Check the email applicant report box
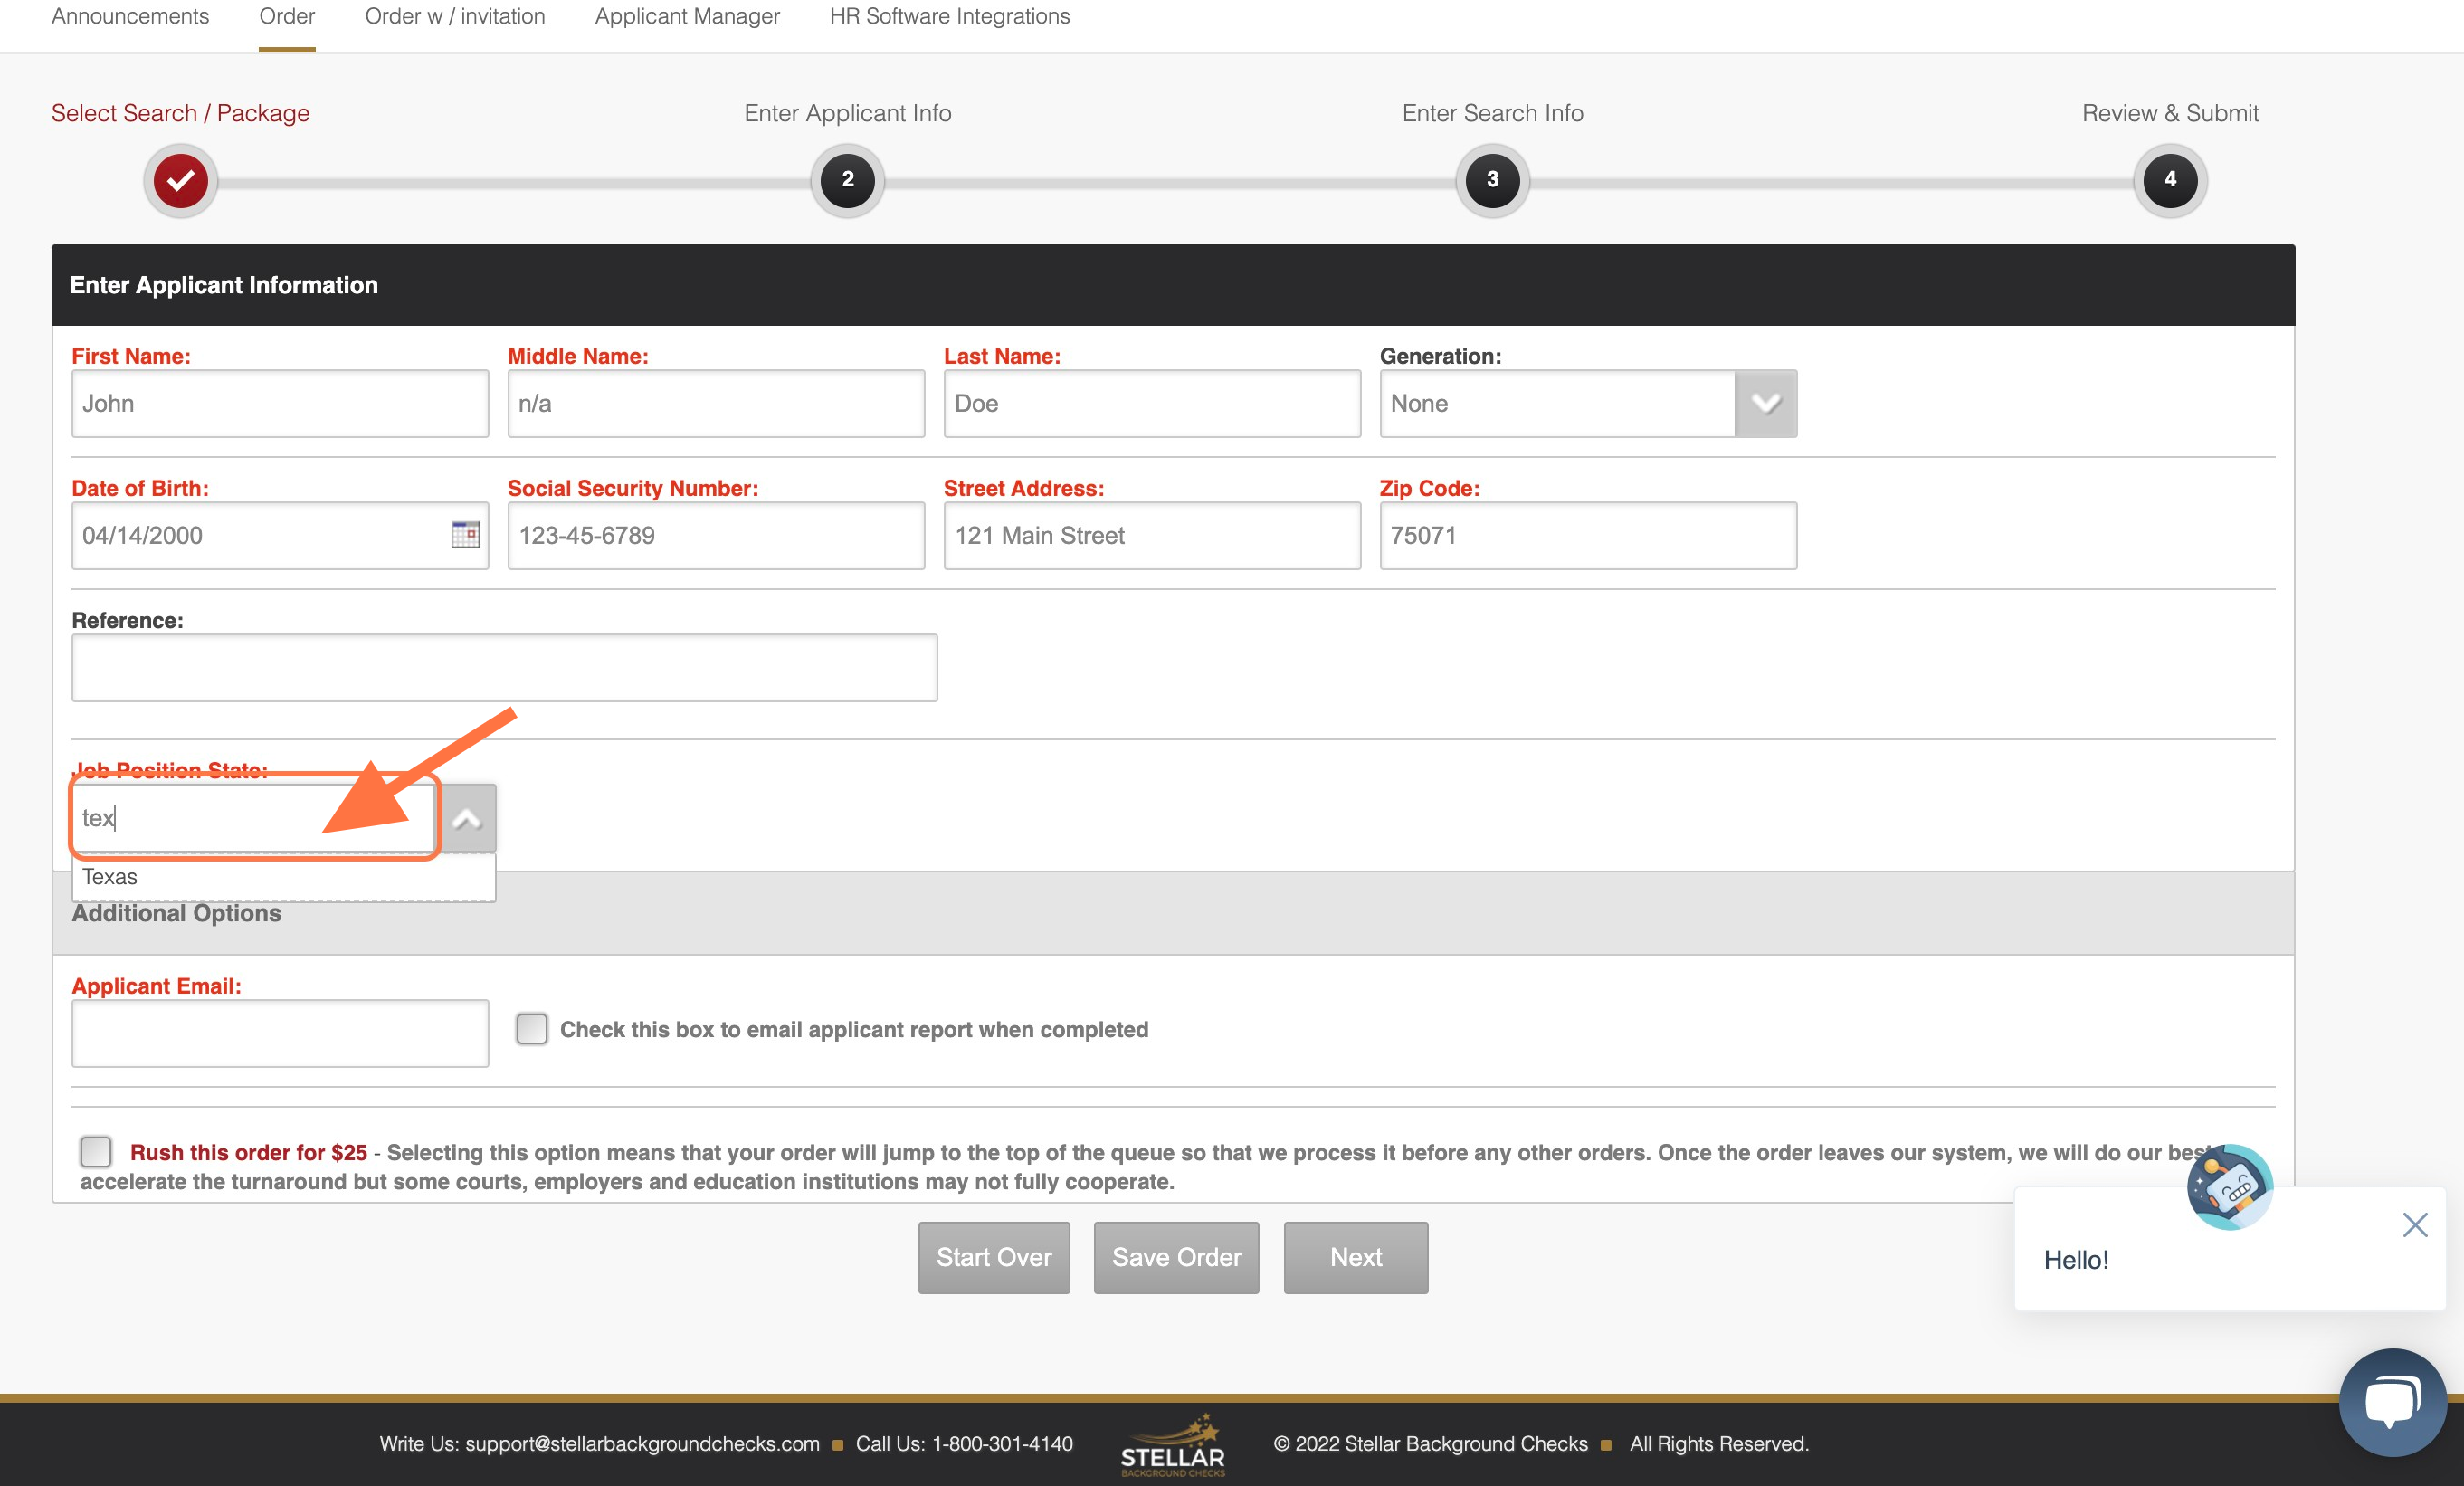The height and width of the screenshot is (1486, 2464). click(531, 1029)
